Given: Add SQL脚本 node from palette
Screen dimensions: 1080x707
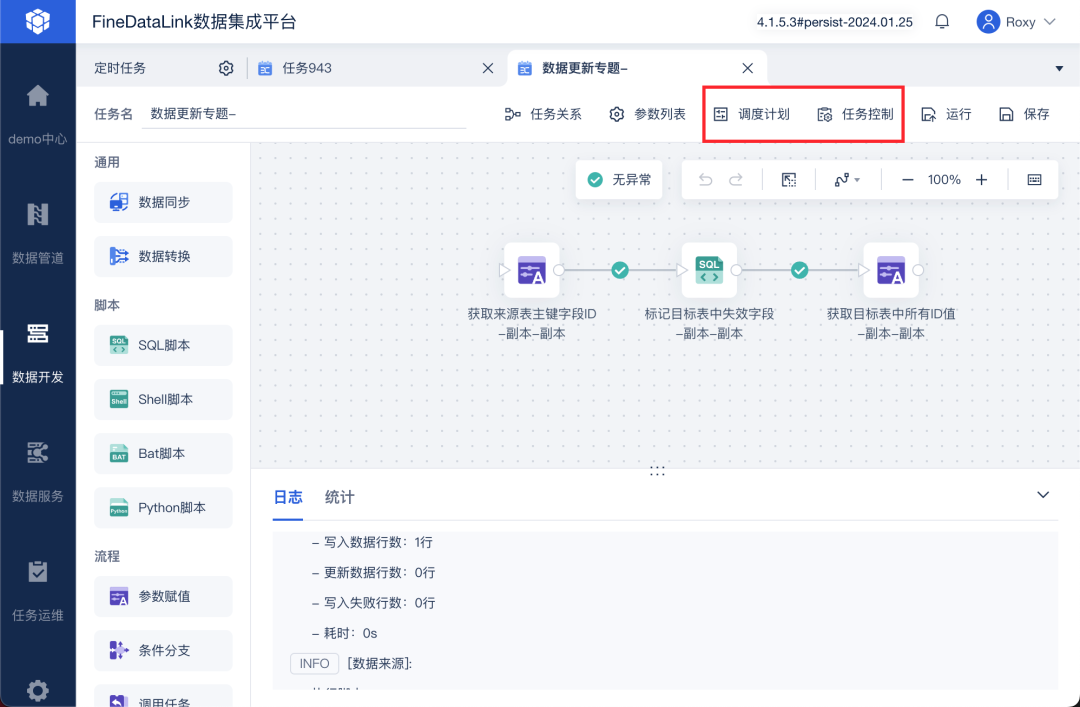Looking at the screenshot, I should pyautogui.click(x=163, y=345).
